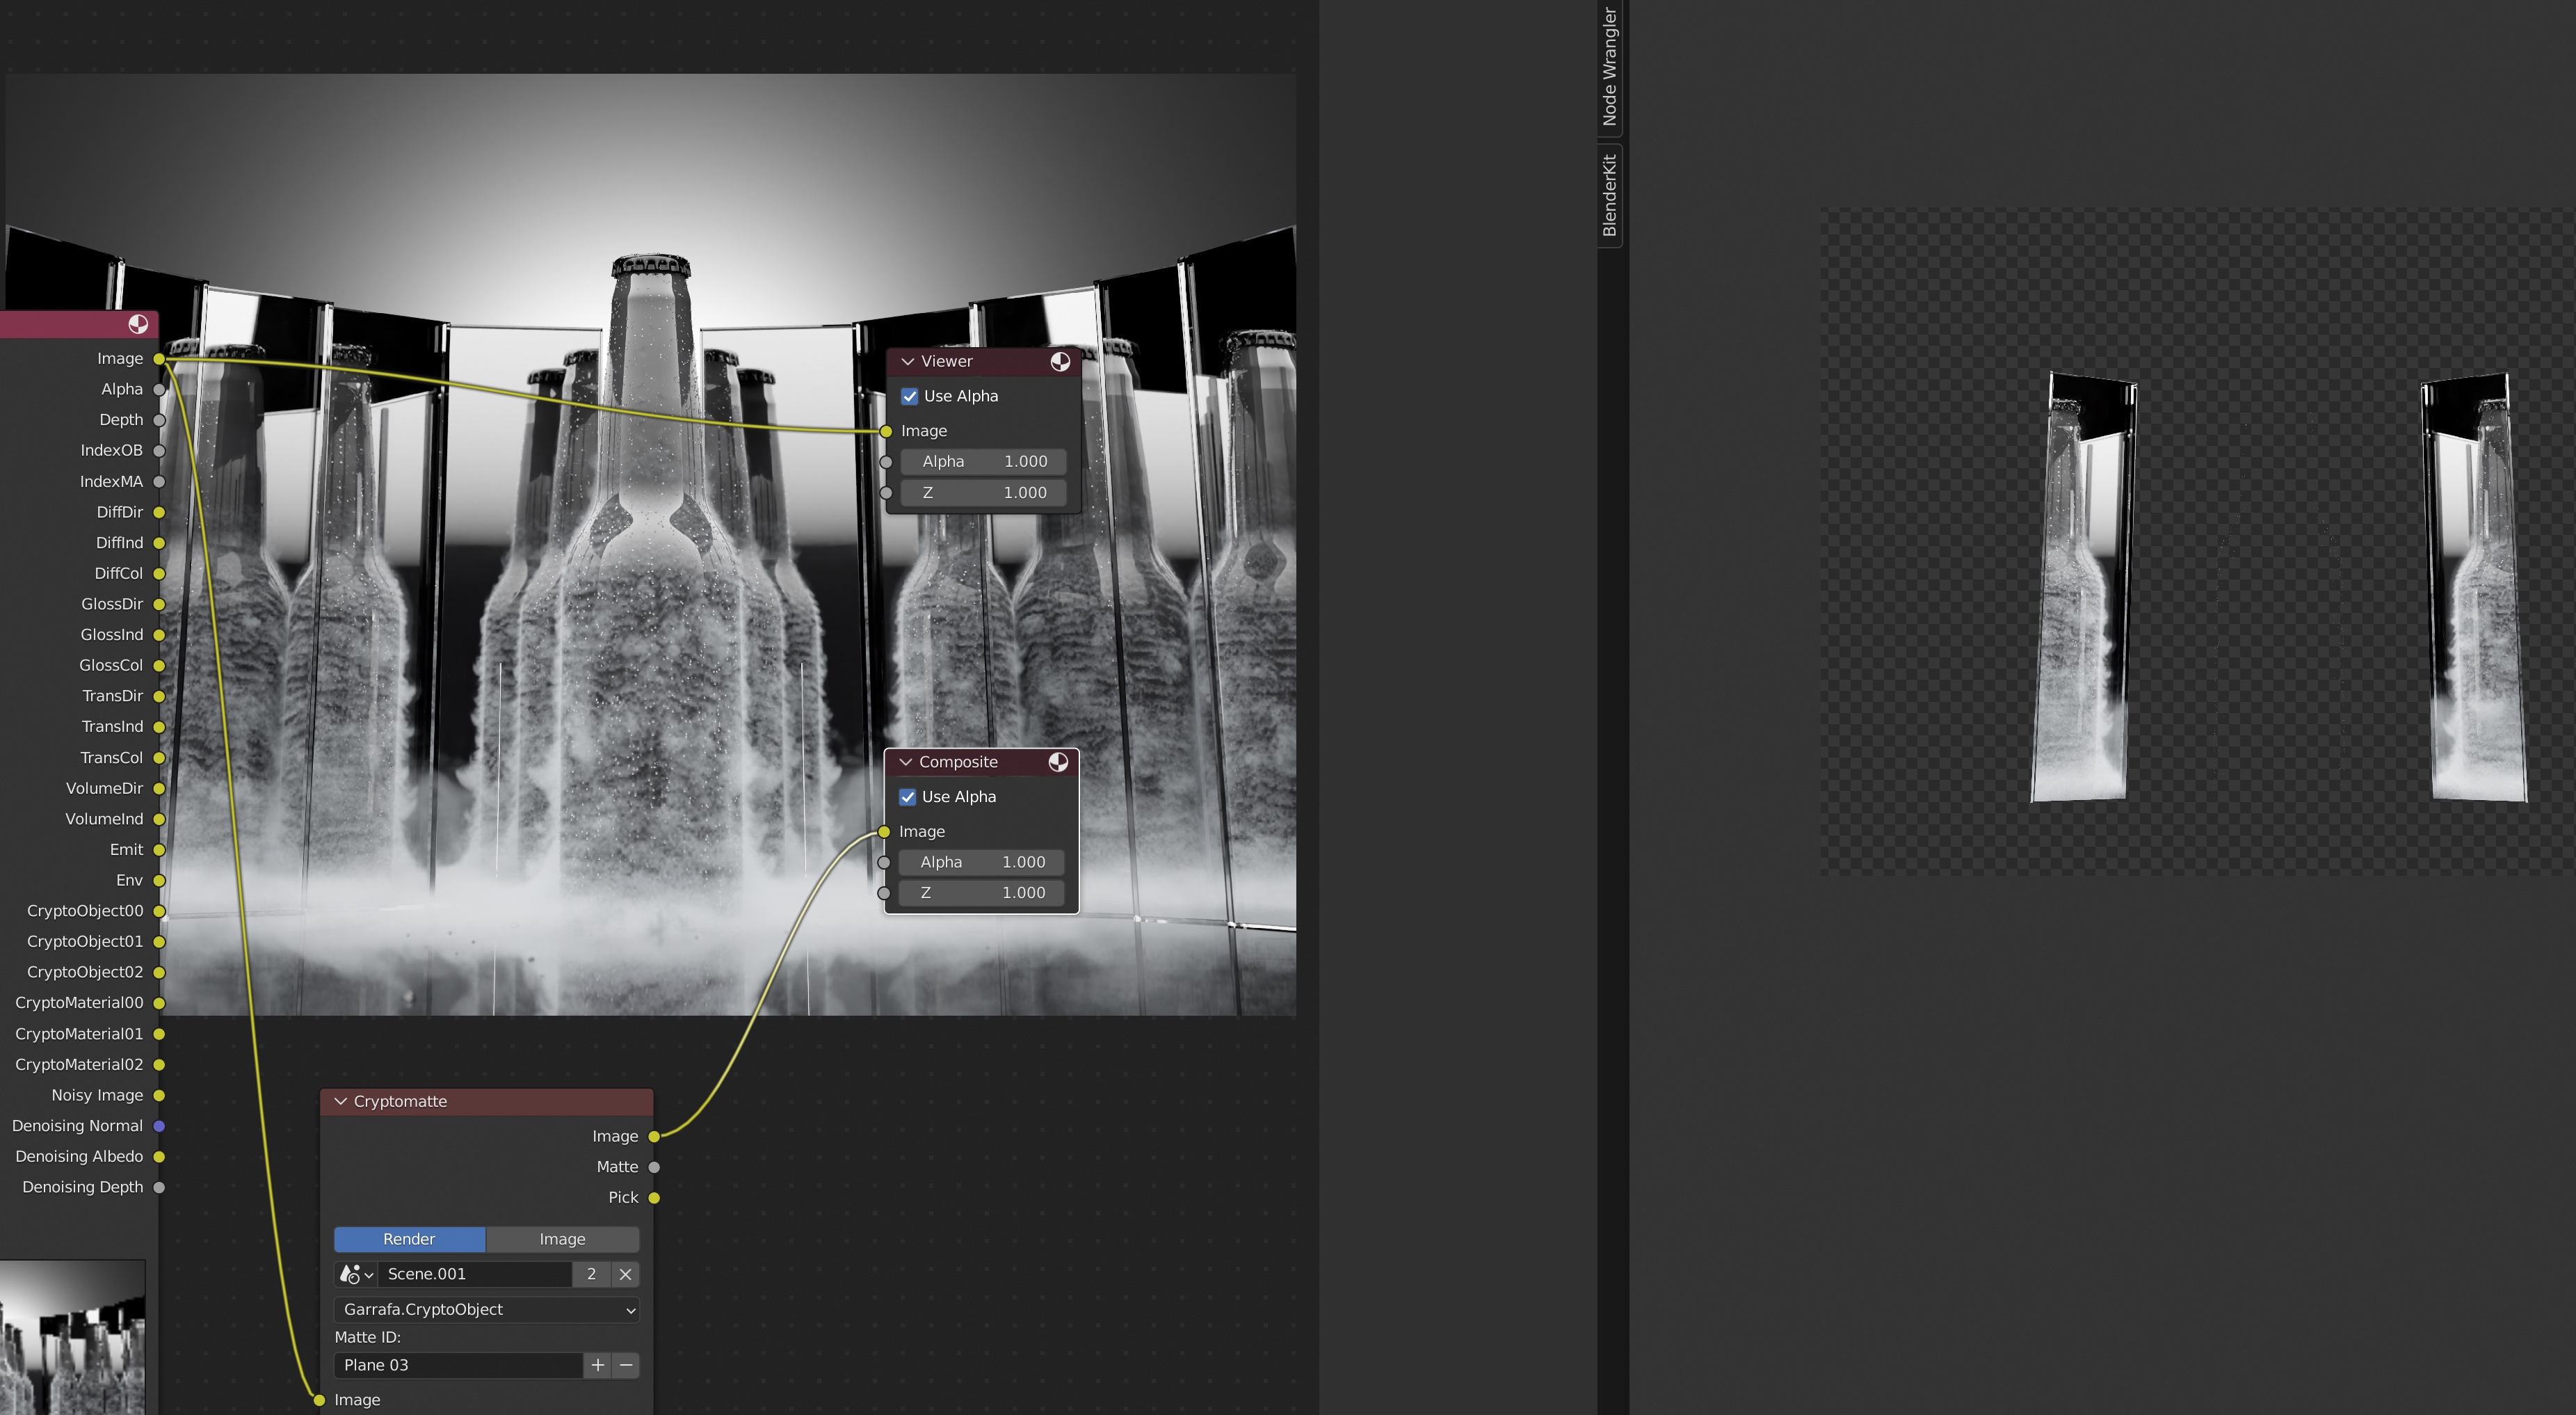Toggle Use Alpha on the Composite node
The height and width of the screenshot is (1415, 2576).
(908, 797)
